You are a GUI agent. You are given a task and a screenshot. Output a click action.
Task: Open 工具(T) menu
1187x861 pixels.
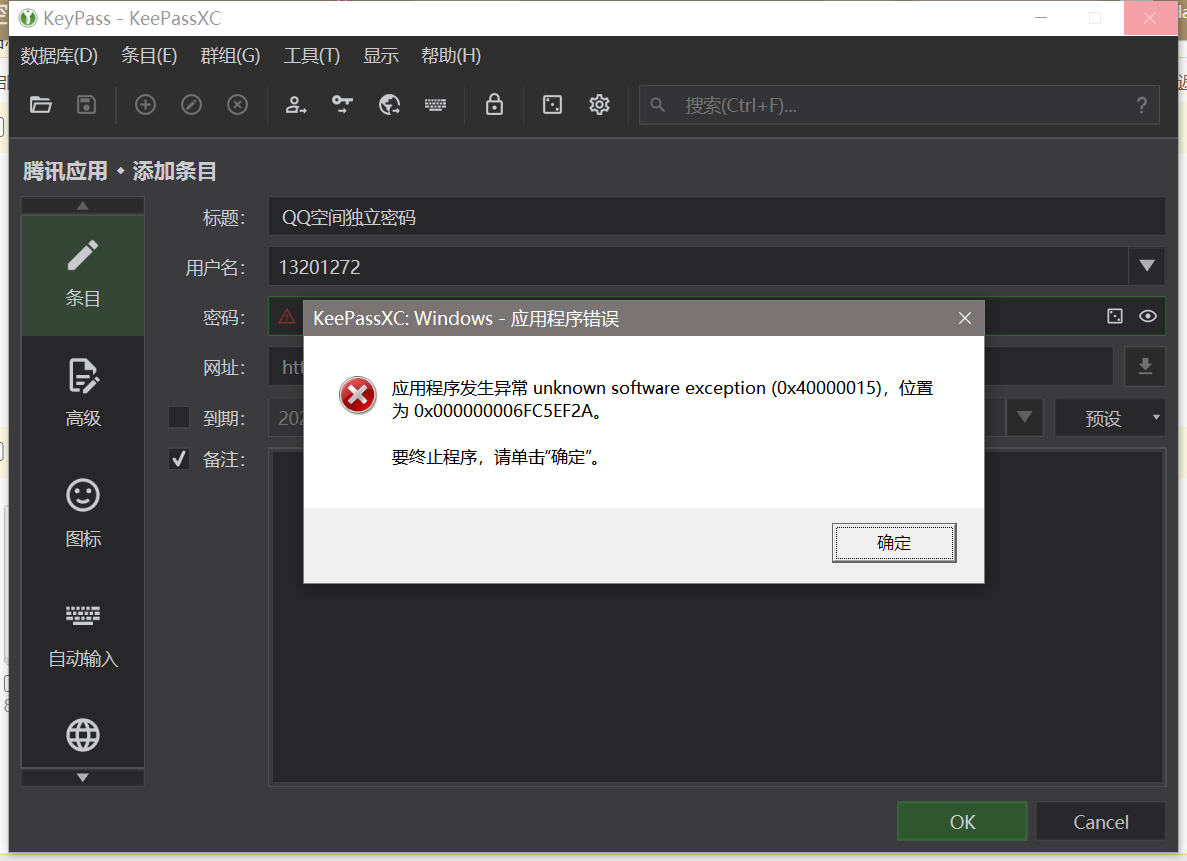click(x=312, y=56)
